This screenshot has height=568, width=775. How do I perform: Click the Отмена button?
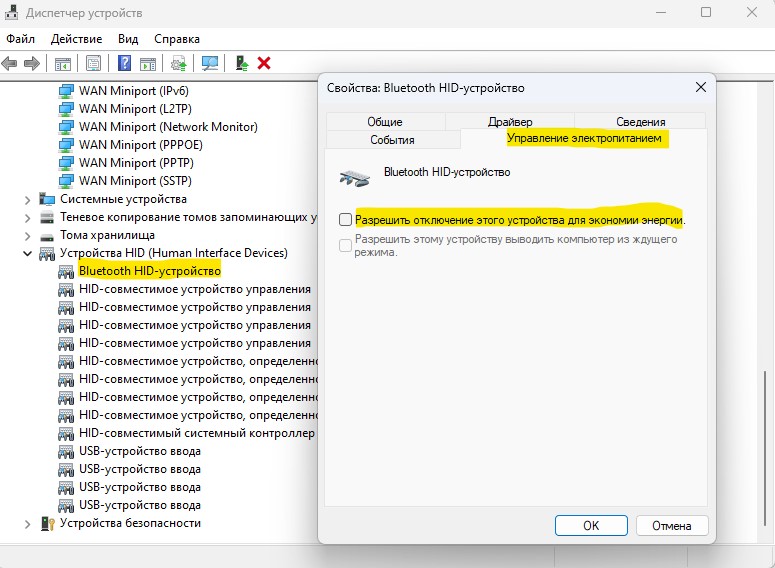[672, 525]
